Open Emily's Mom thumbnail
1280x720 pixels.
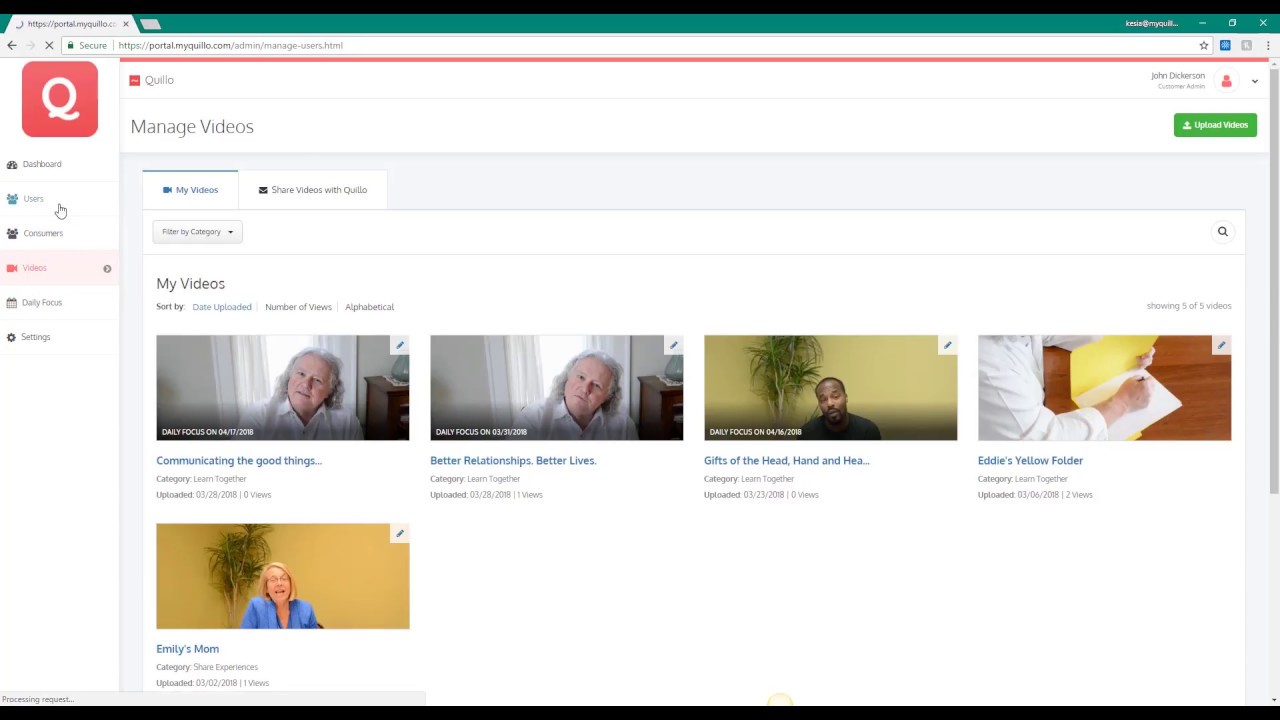pos(283,576)
